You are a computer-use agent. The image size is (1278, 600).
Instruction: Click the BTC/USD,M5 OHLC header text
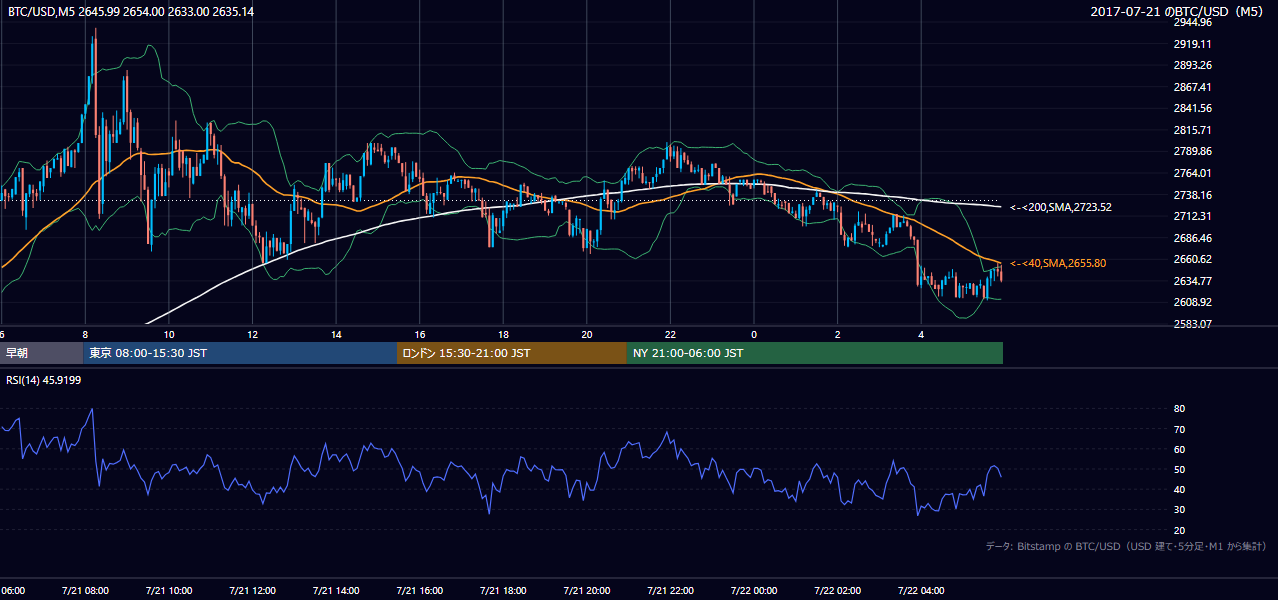131,11
